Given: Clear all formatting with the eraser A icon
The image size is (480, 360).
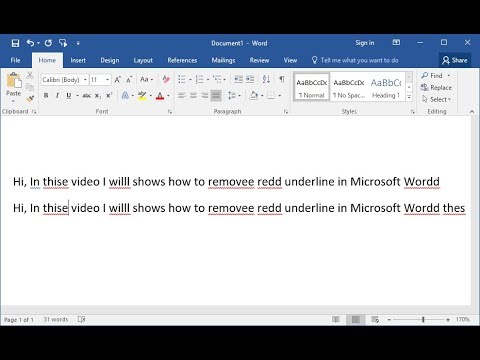Looking at the screenshot, I should [x=166, y=80].
